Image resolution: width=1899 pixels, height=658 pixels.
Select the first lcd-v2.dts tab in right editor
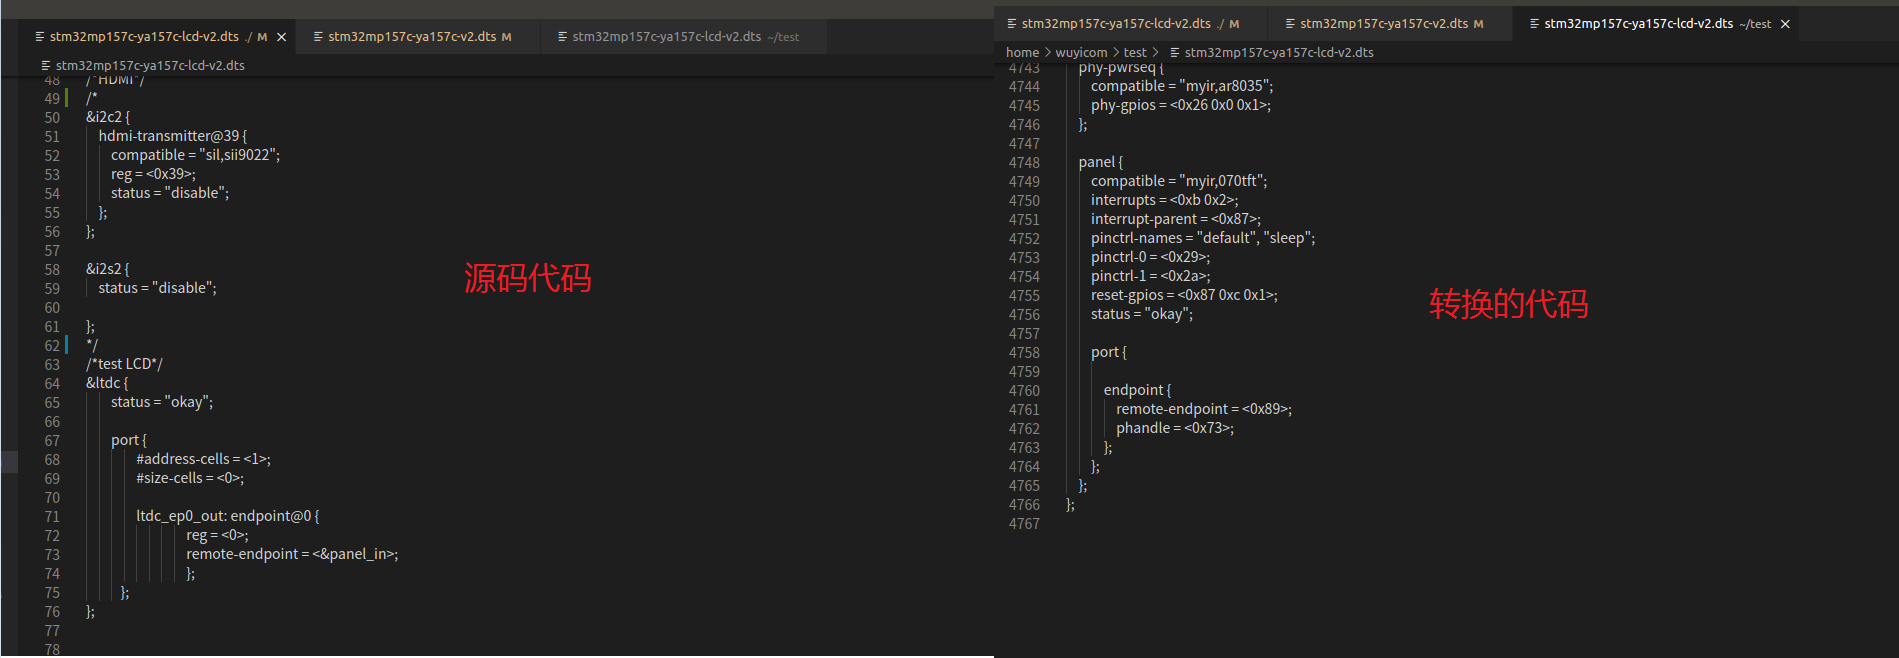pyautogui.click(x=1116, y=24)
